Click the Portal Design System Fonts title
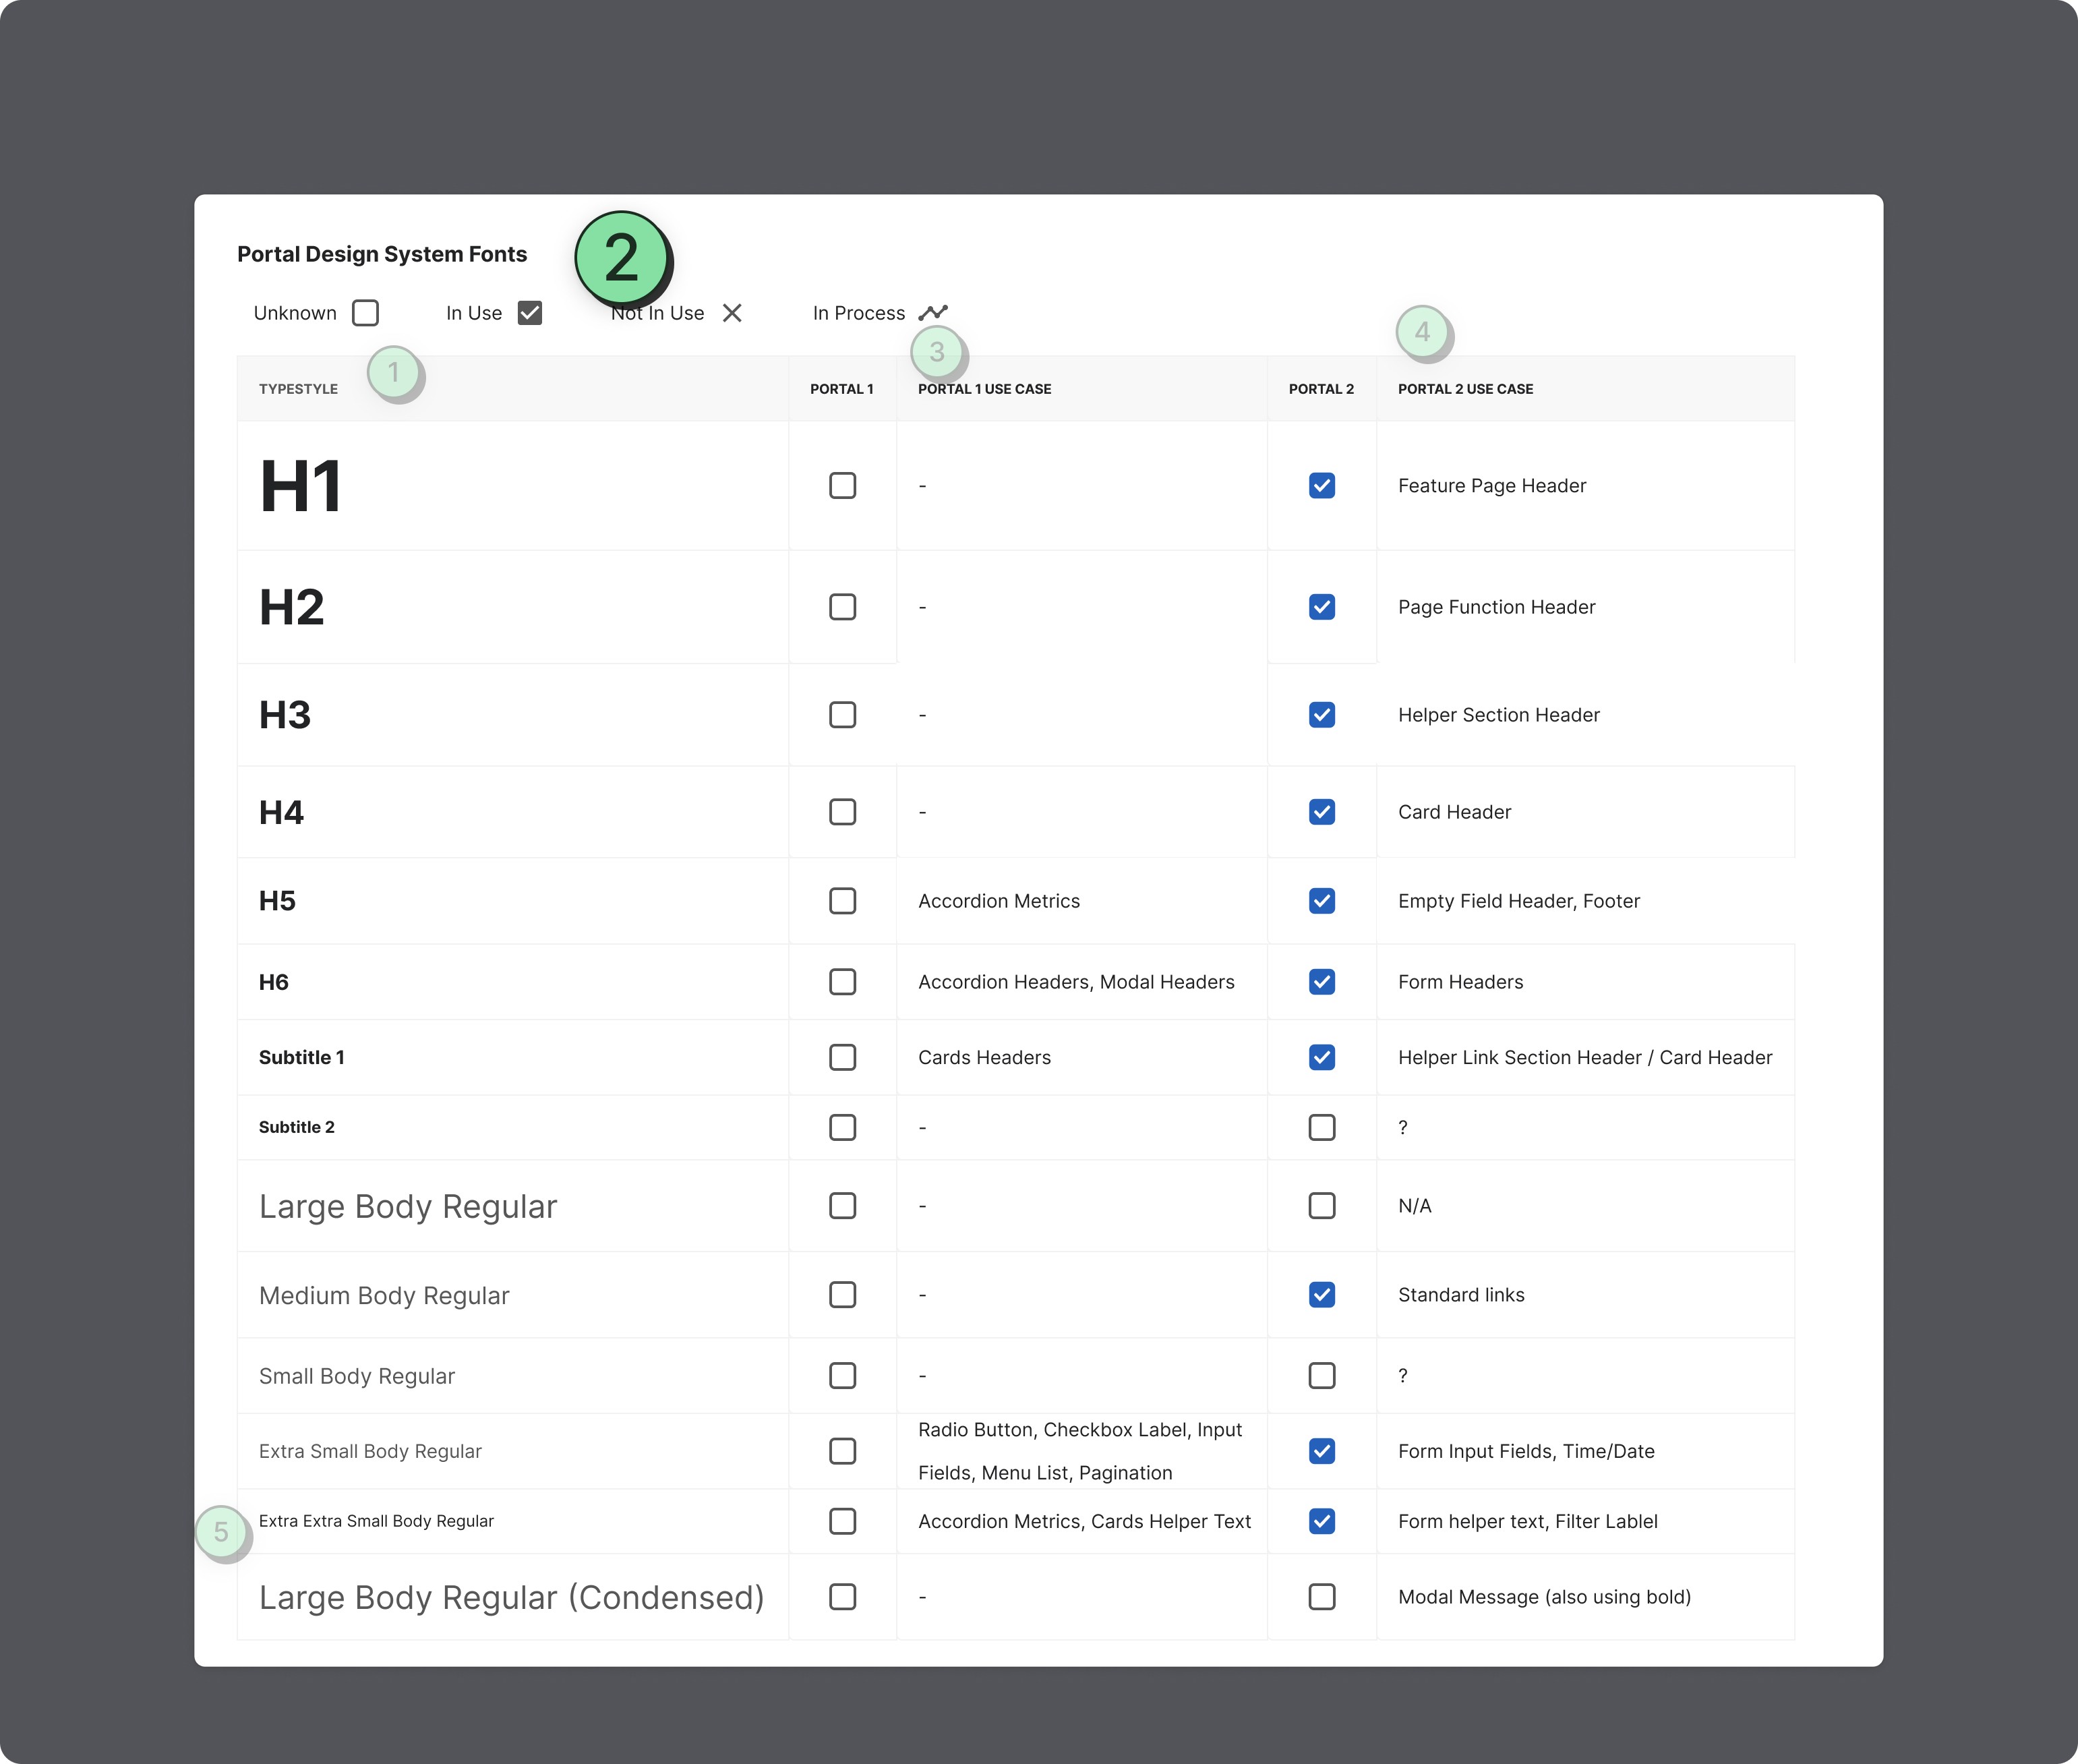Screen dimensions: 2078x1764 click(382, 254)
